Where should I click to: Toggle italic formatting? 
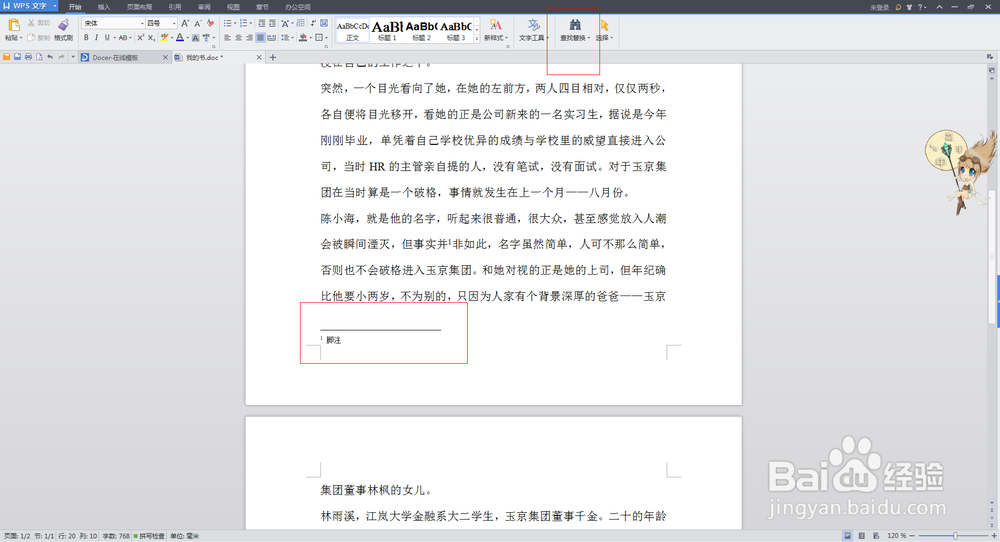96,38
